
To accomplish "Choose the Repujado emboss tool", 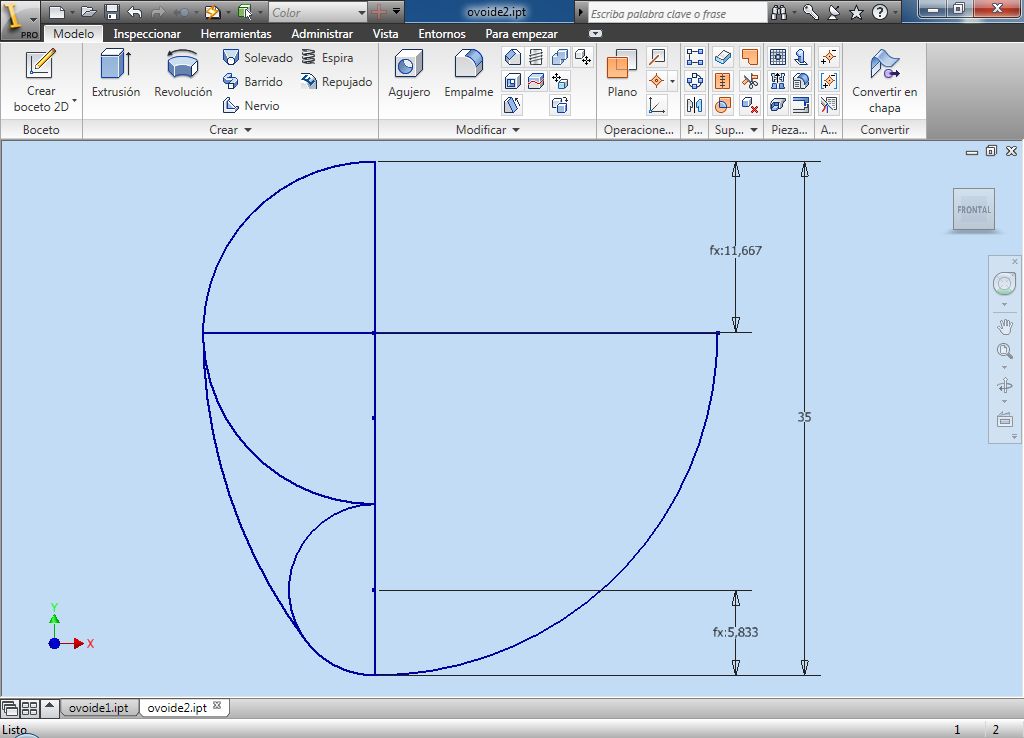I will 336,82.
